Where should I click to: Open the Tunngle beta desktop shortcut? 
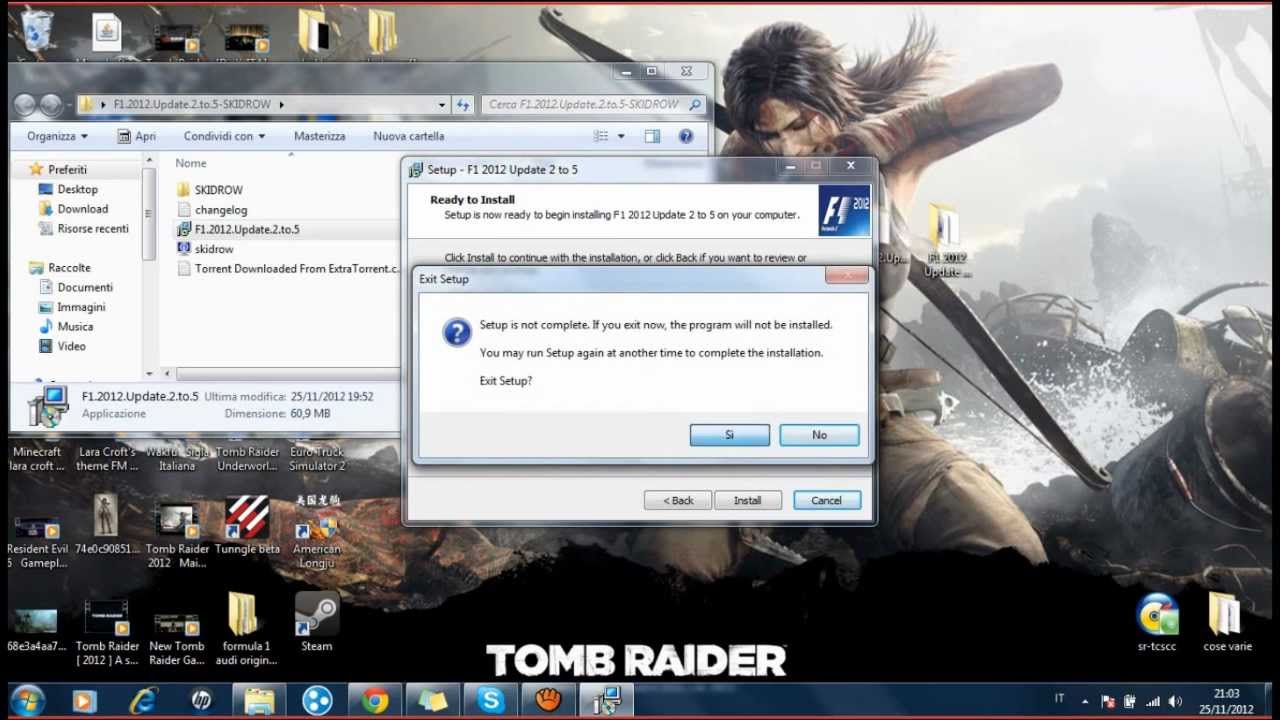[x=247, y=525]
